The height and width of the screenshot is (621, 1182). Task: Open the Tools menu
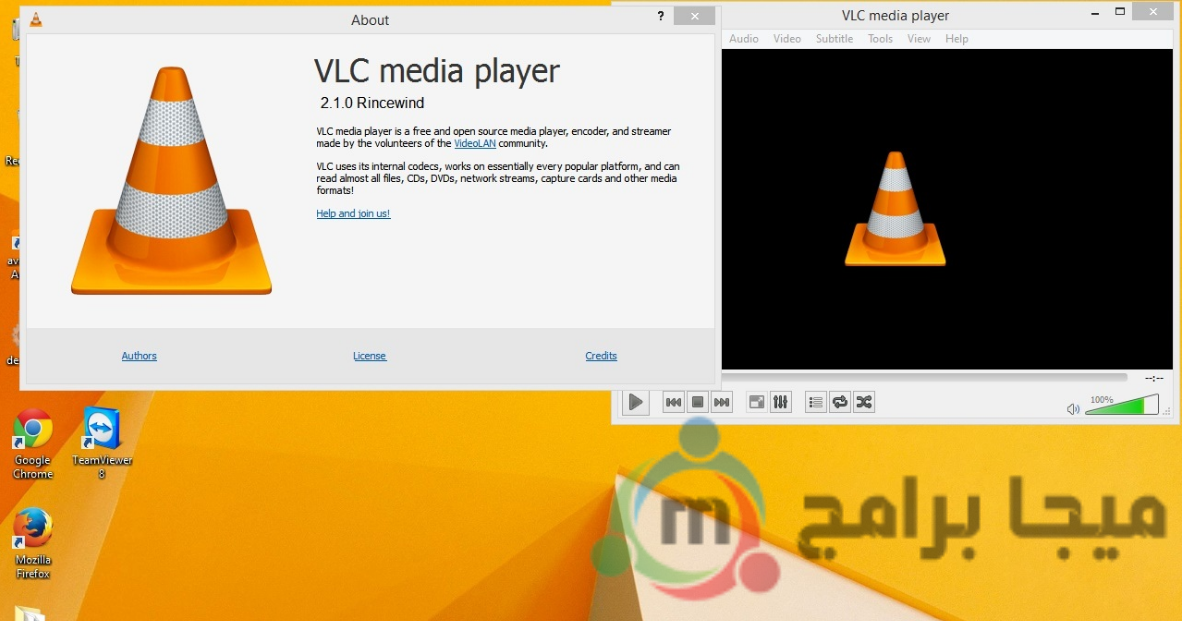point(880,38)
